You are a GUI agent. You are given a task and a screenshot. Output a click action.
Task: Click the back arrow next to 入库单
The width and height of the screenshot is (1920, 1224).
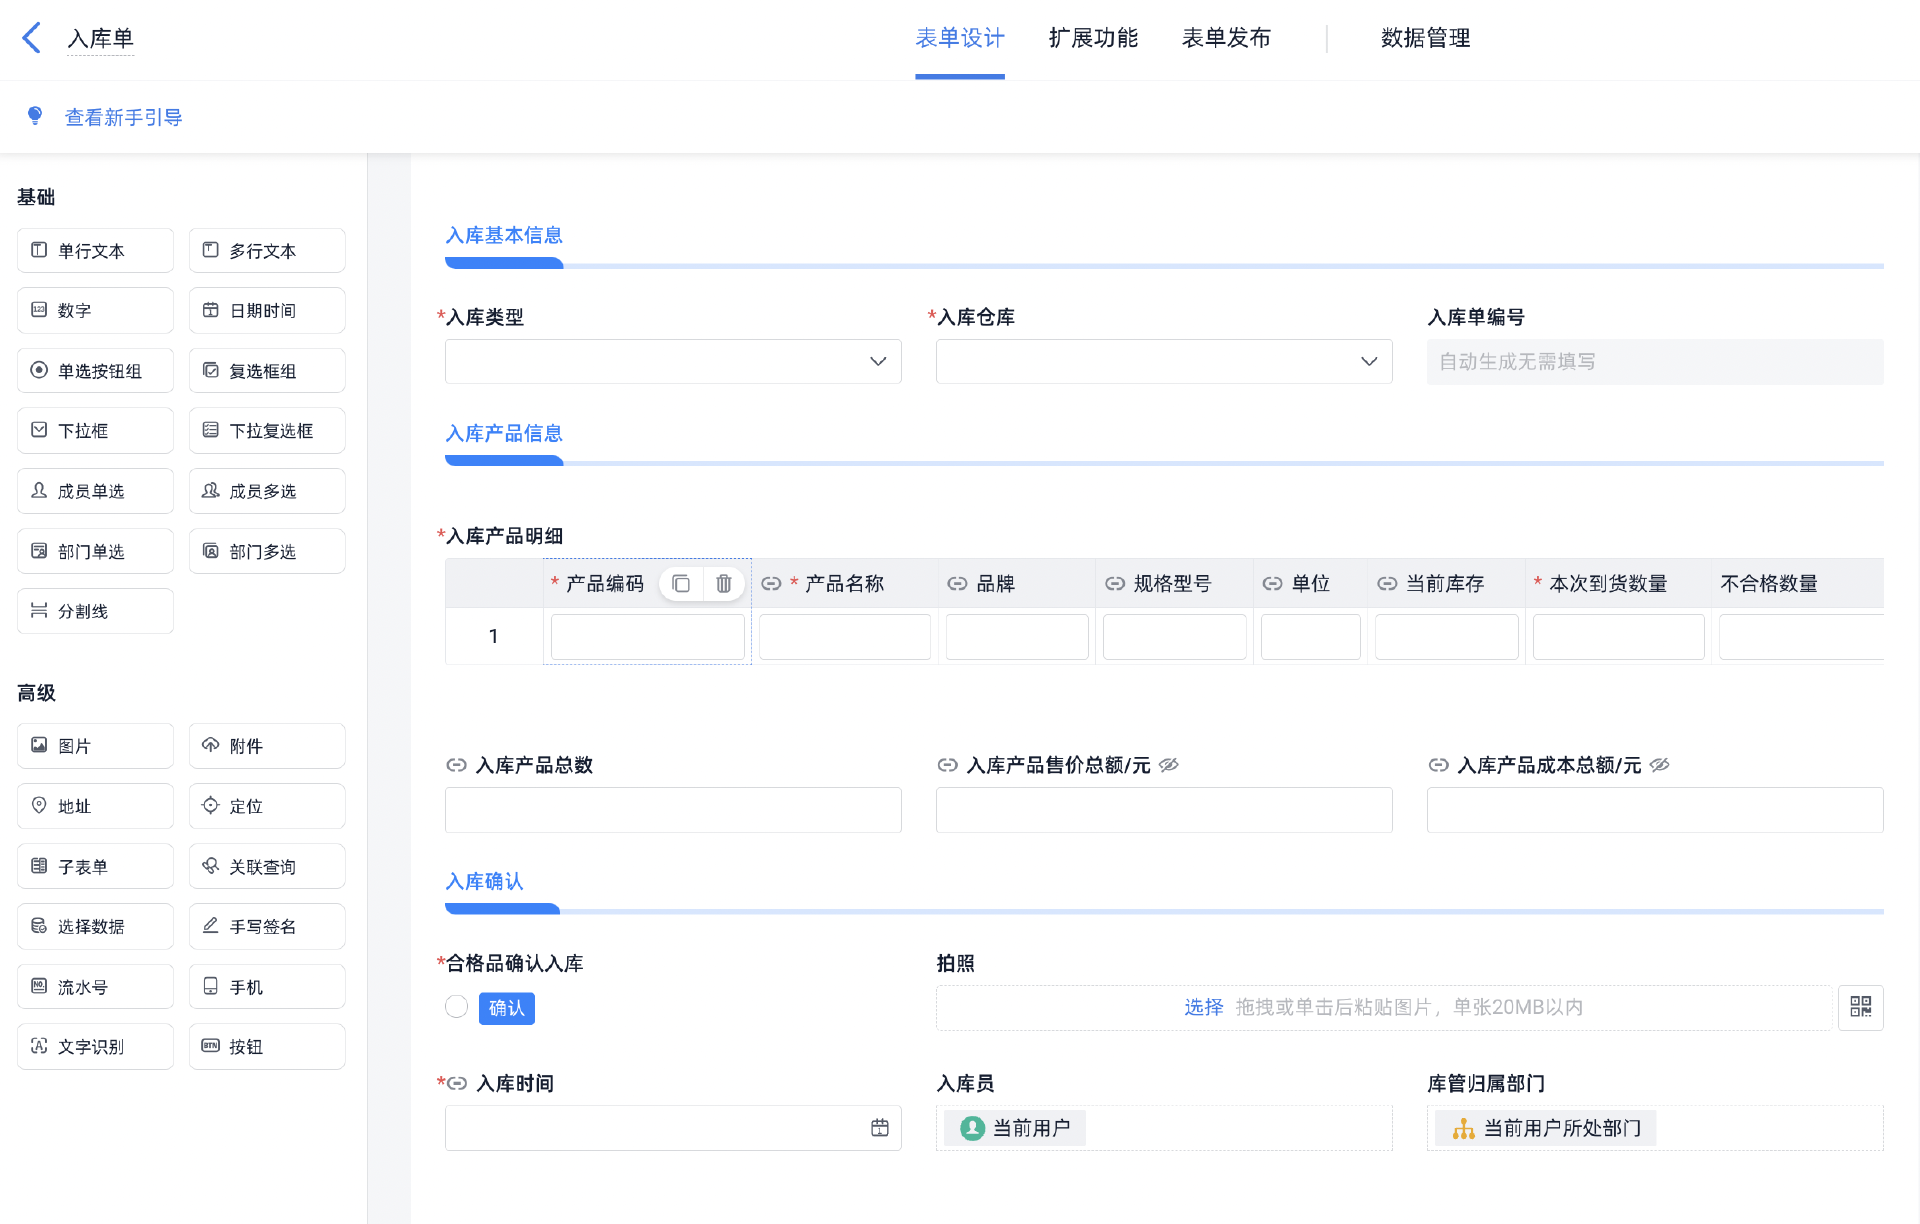point(32,38)
